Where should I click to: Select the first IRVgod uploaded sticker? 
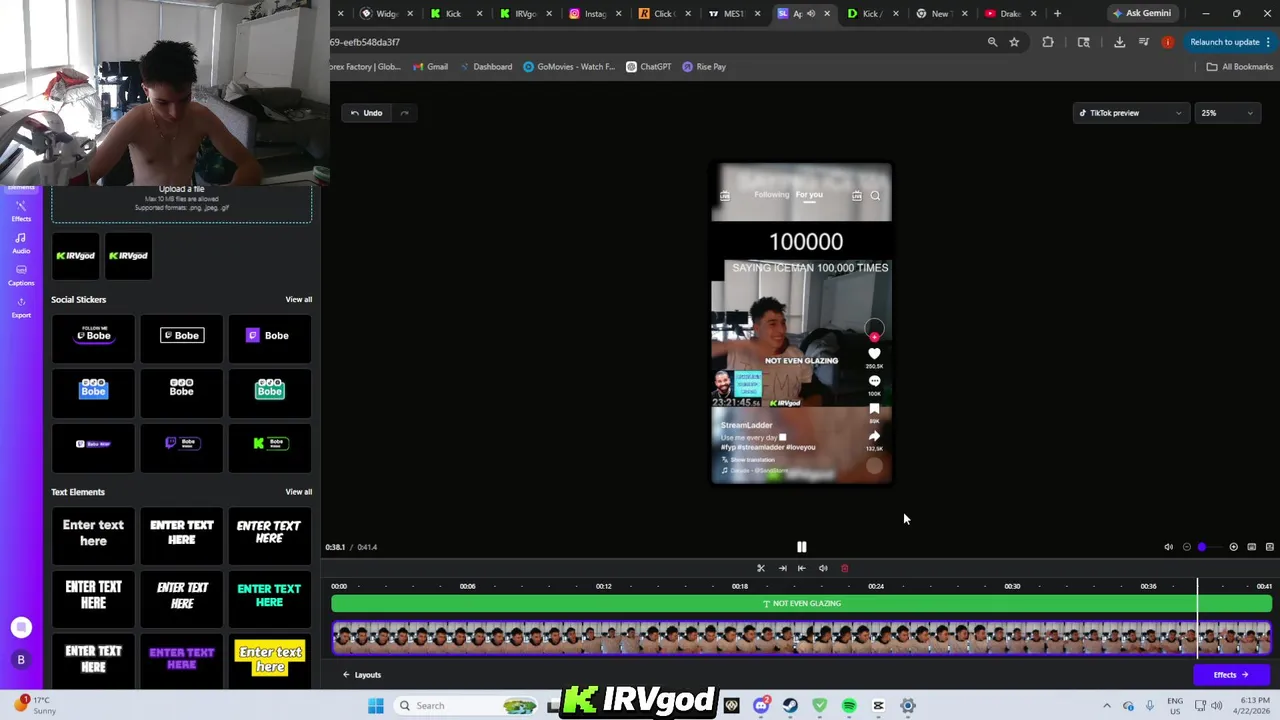(75, 256)
